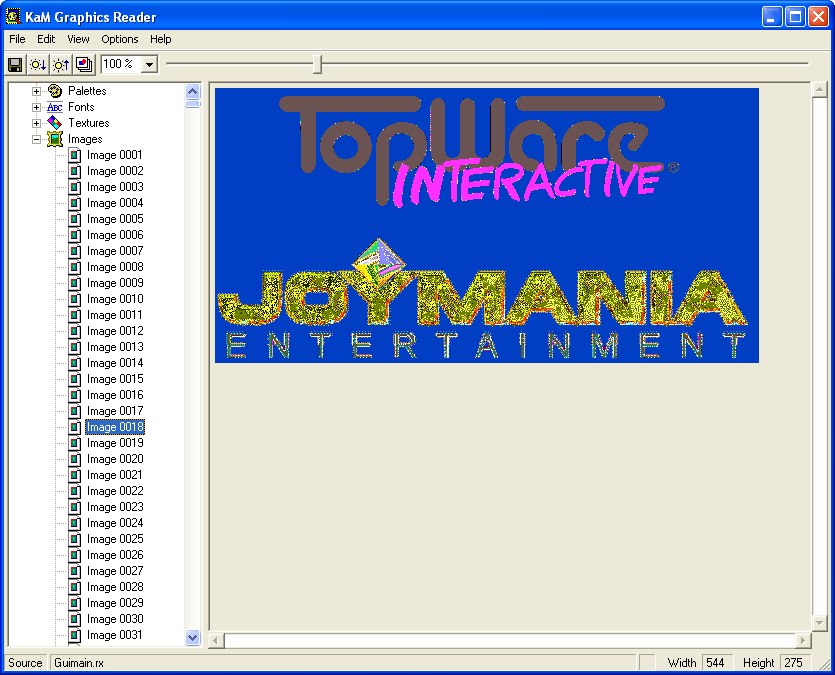This screenshot has height=675, width=835.
Task: Click the TopWare Joymania preview image
Action: pos(487,226)
